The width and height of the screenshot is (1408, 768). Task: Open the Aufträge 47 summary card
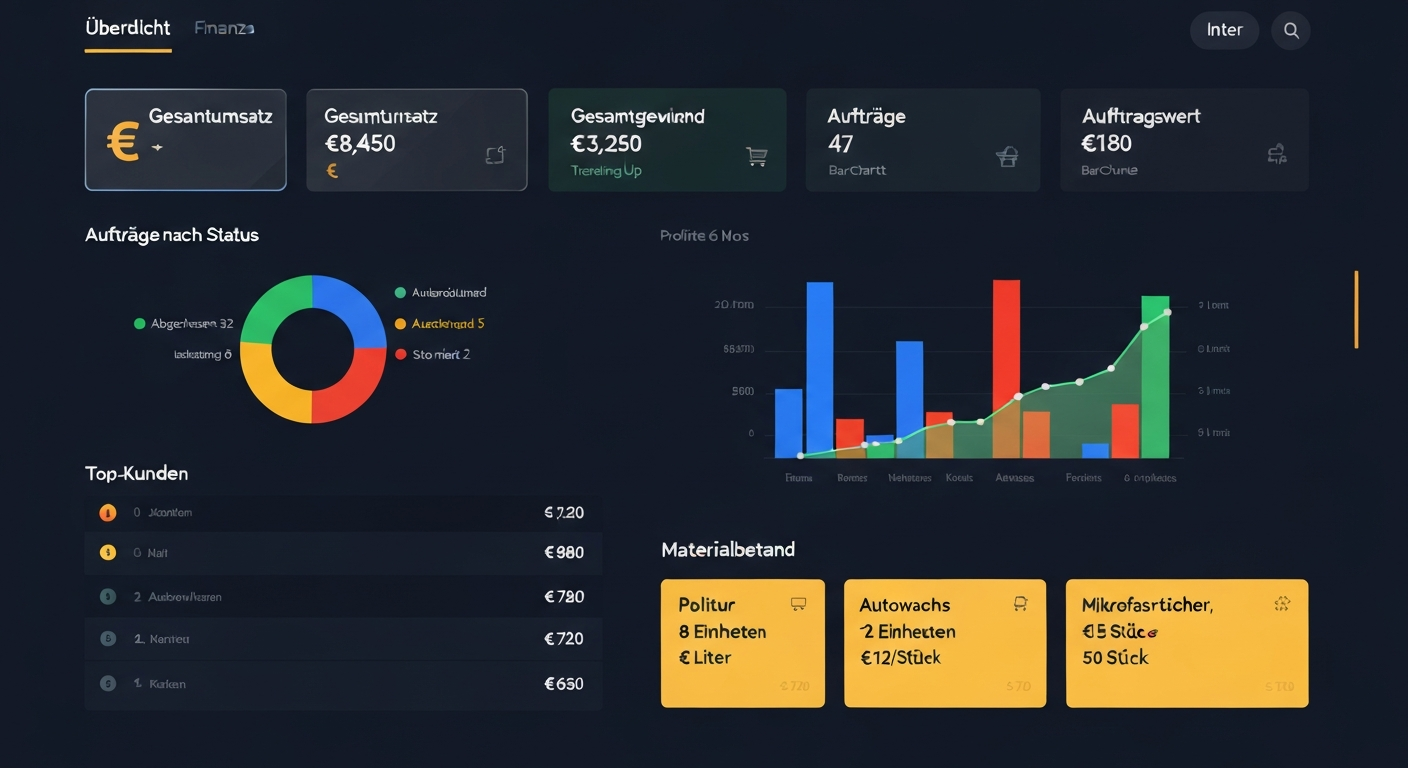tap(922, 140)
